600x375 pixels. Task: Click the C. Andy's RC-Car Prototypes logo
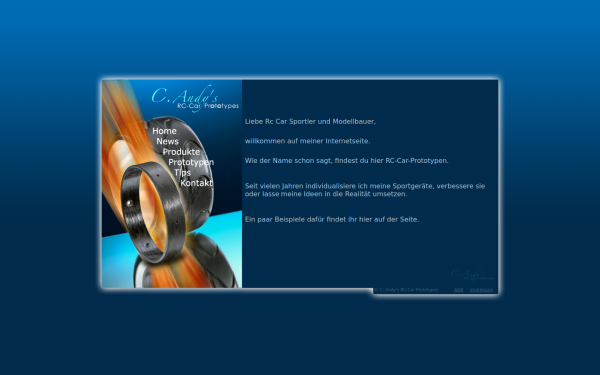pos(195,99)
